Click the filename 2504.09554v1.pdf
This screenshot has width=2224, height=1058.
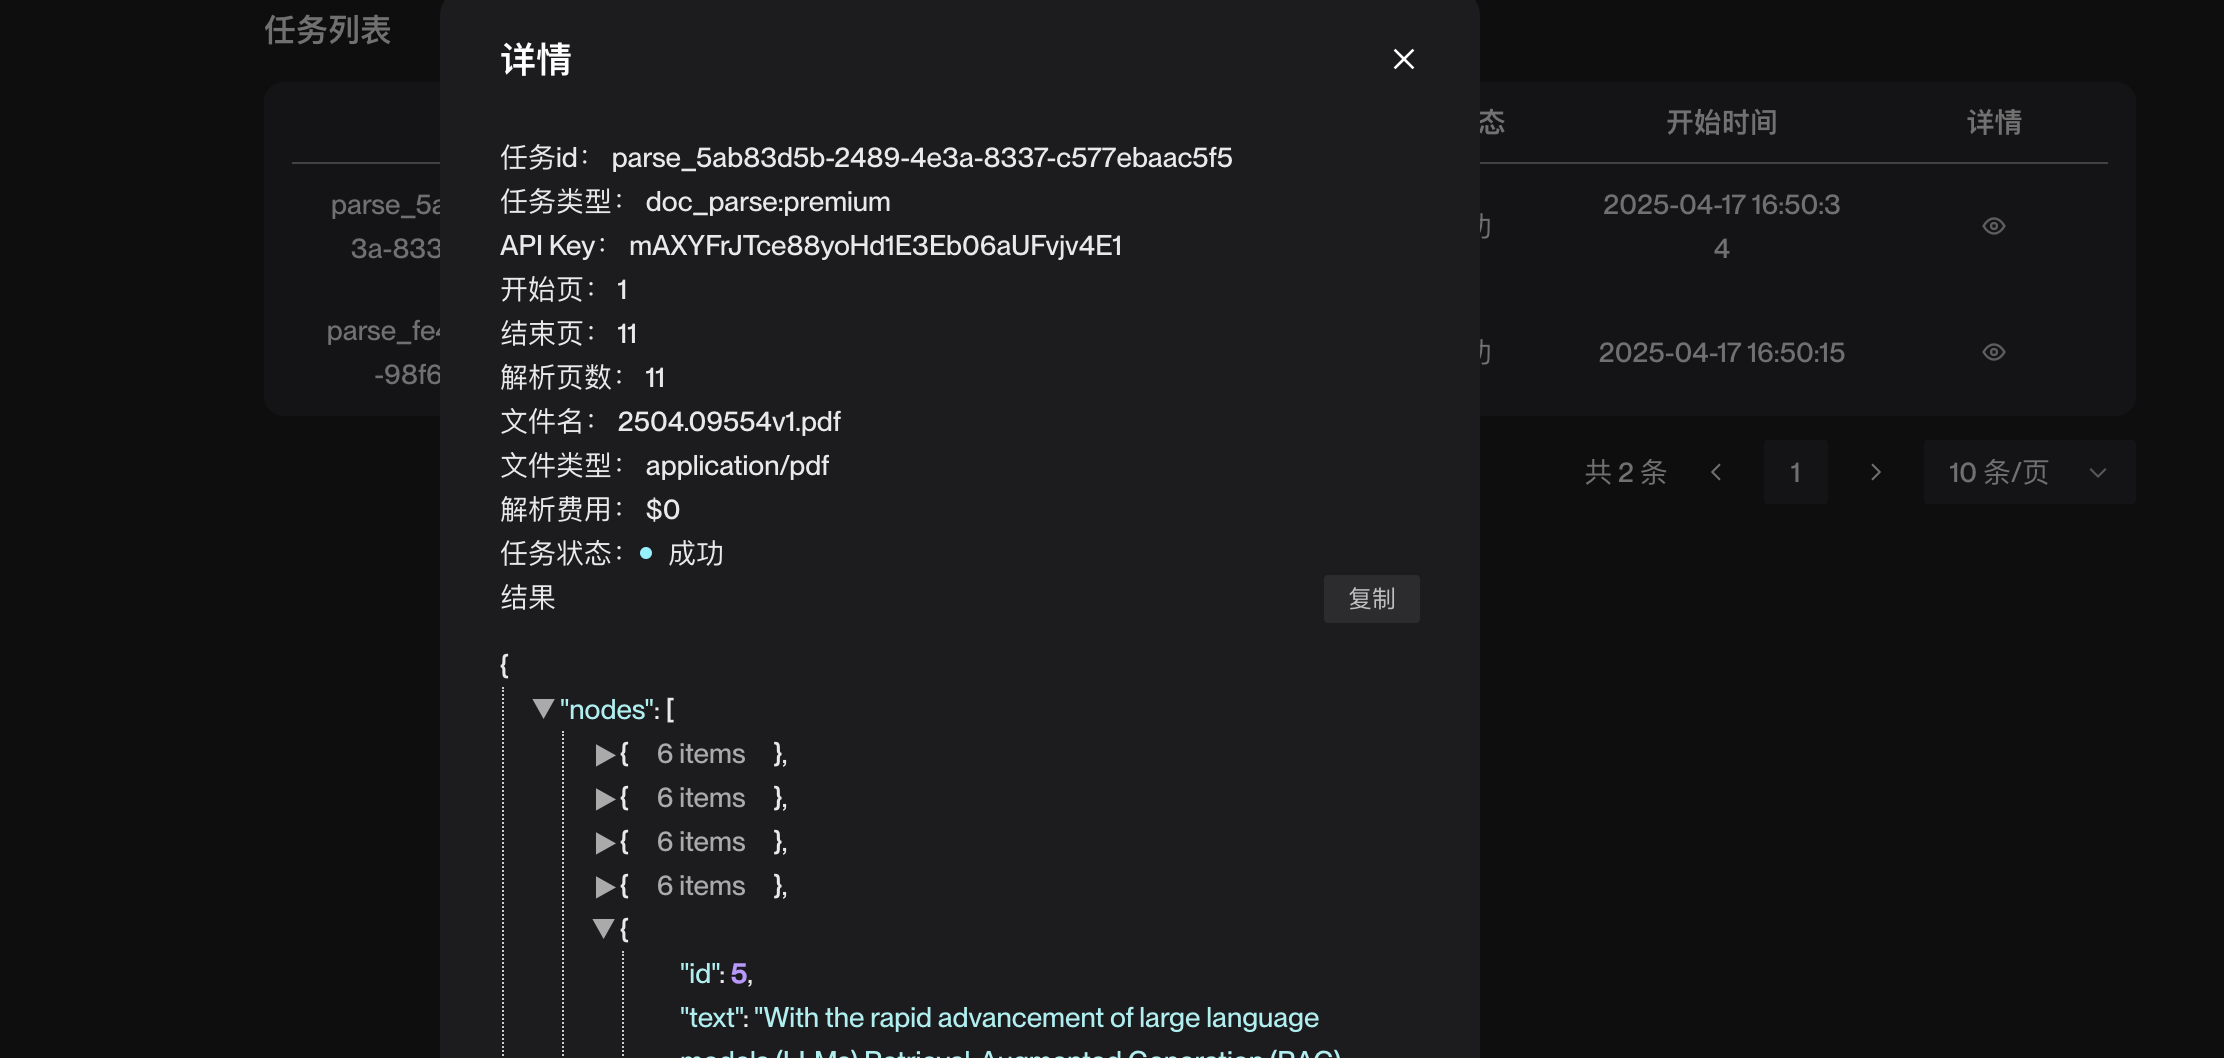point(729,421)
